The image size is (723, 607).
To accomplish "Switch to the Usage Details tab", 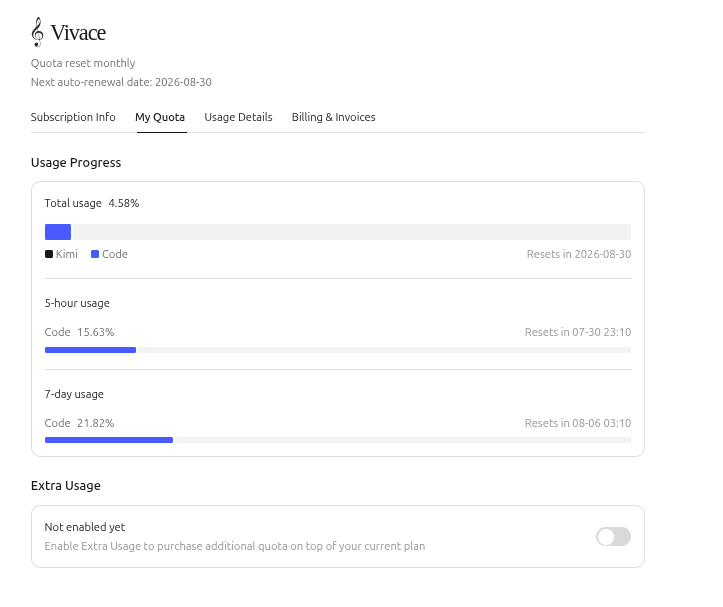I will (x=238, y=117).
